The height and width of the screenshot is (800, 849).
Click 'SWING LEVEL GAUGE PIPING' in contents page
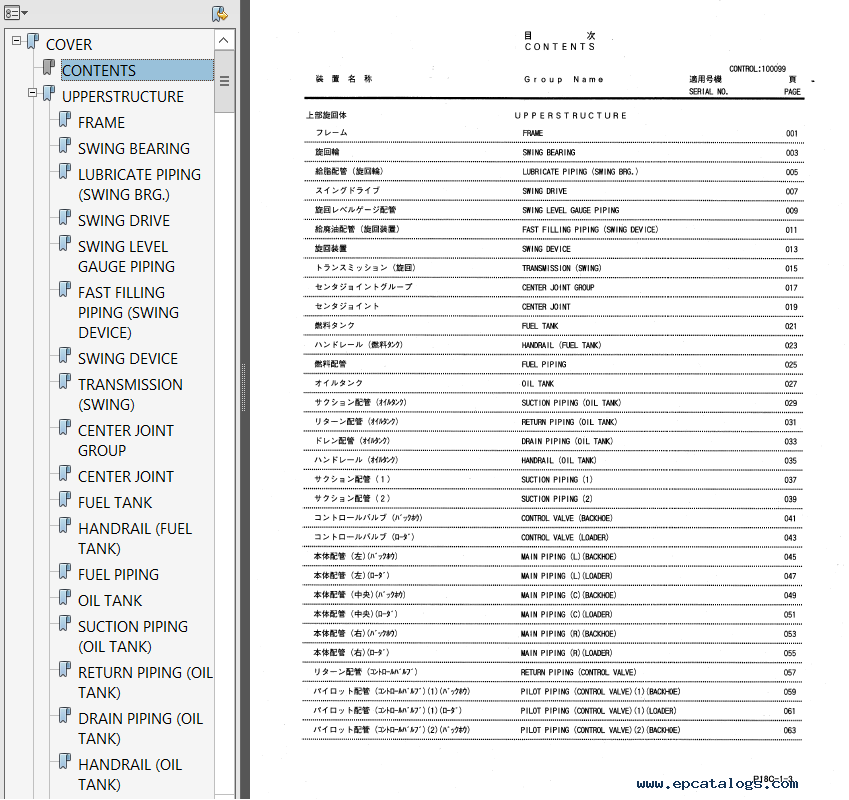570,210
